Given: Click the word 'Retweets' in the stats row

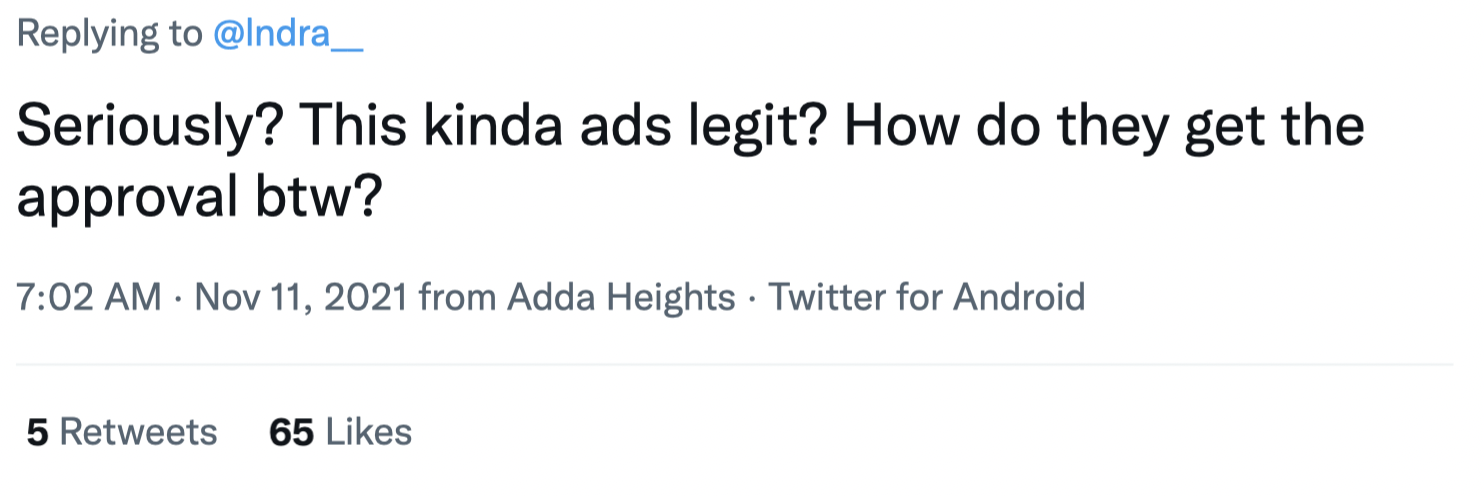Looking at the screenshot, I should click(x=139, y=432).
